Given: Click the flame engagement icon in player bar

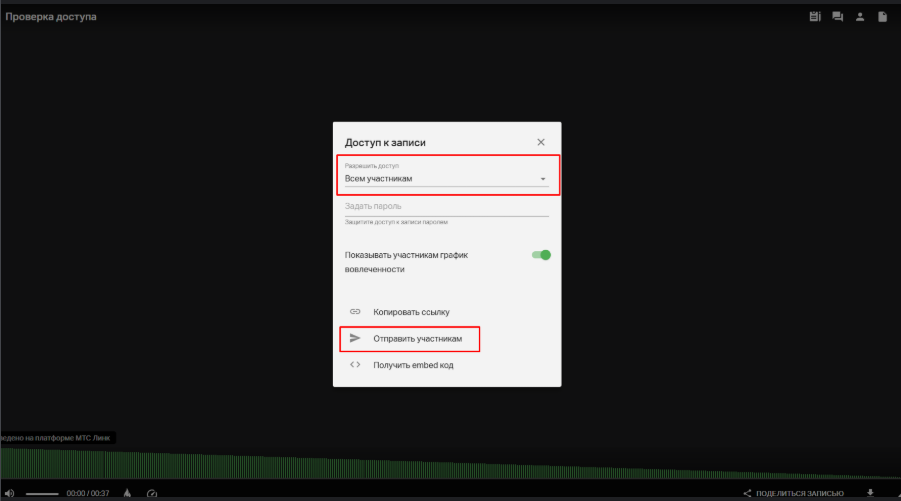Looking at the screenshot, I should pos(127,493).
